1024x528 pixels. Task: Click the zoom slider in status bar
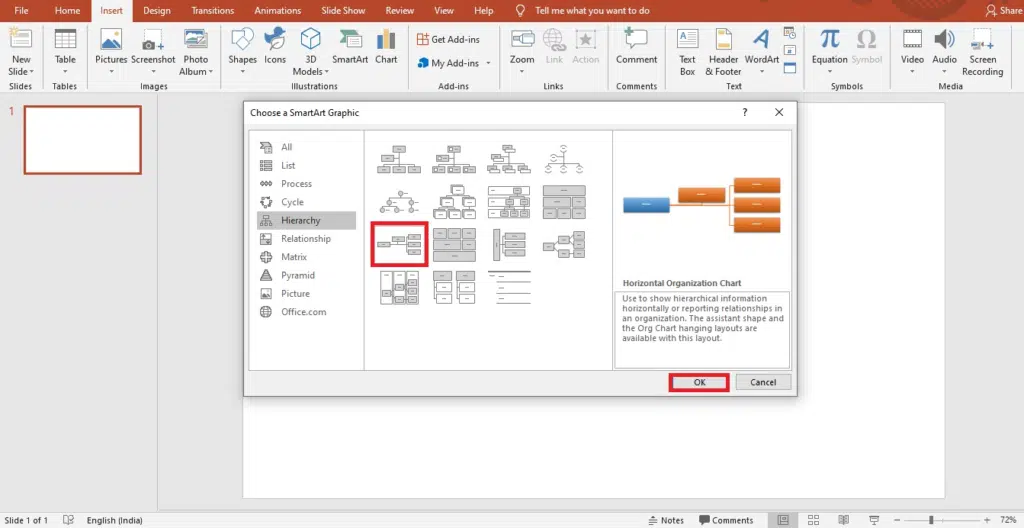(x=930, y=520)
